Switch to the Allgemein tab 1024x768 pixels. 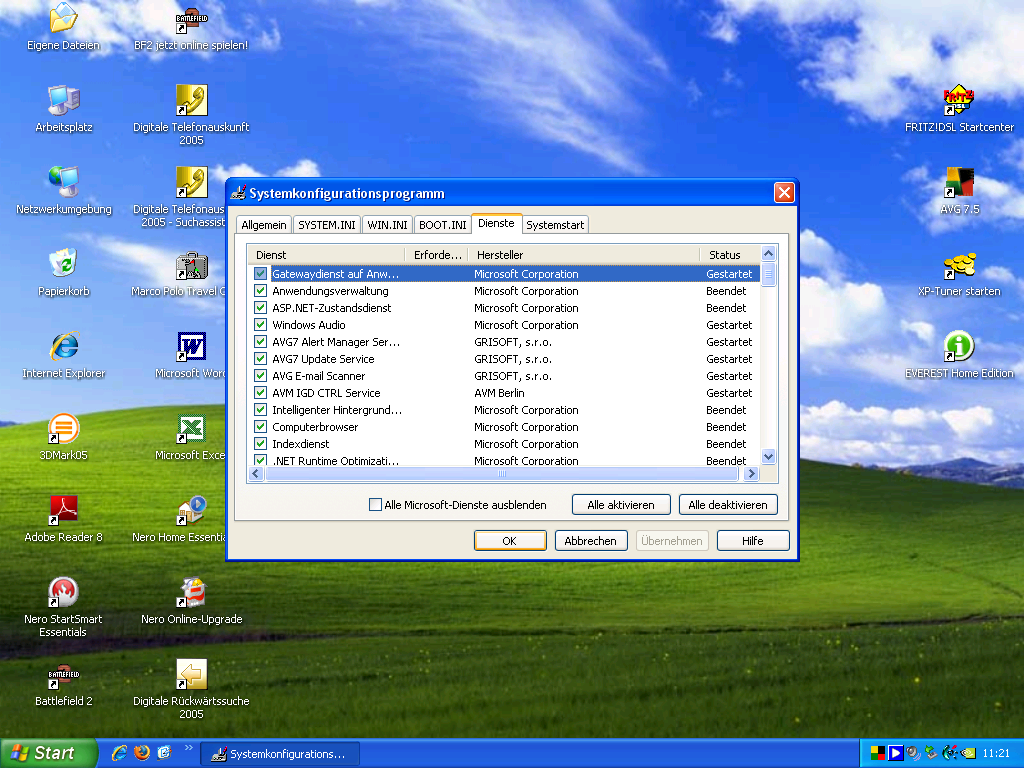pos(264,225)
